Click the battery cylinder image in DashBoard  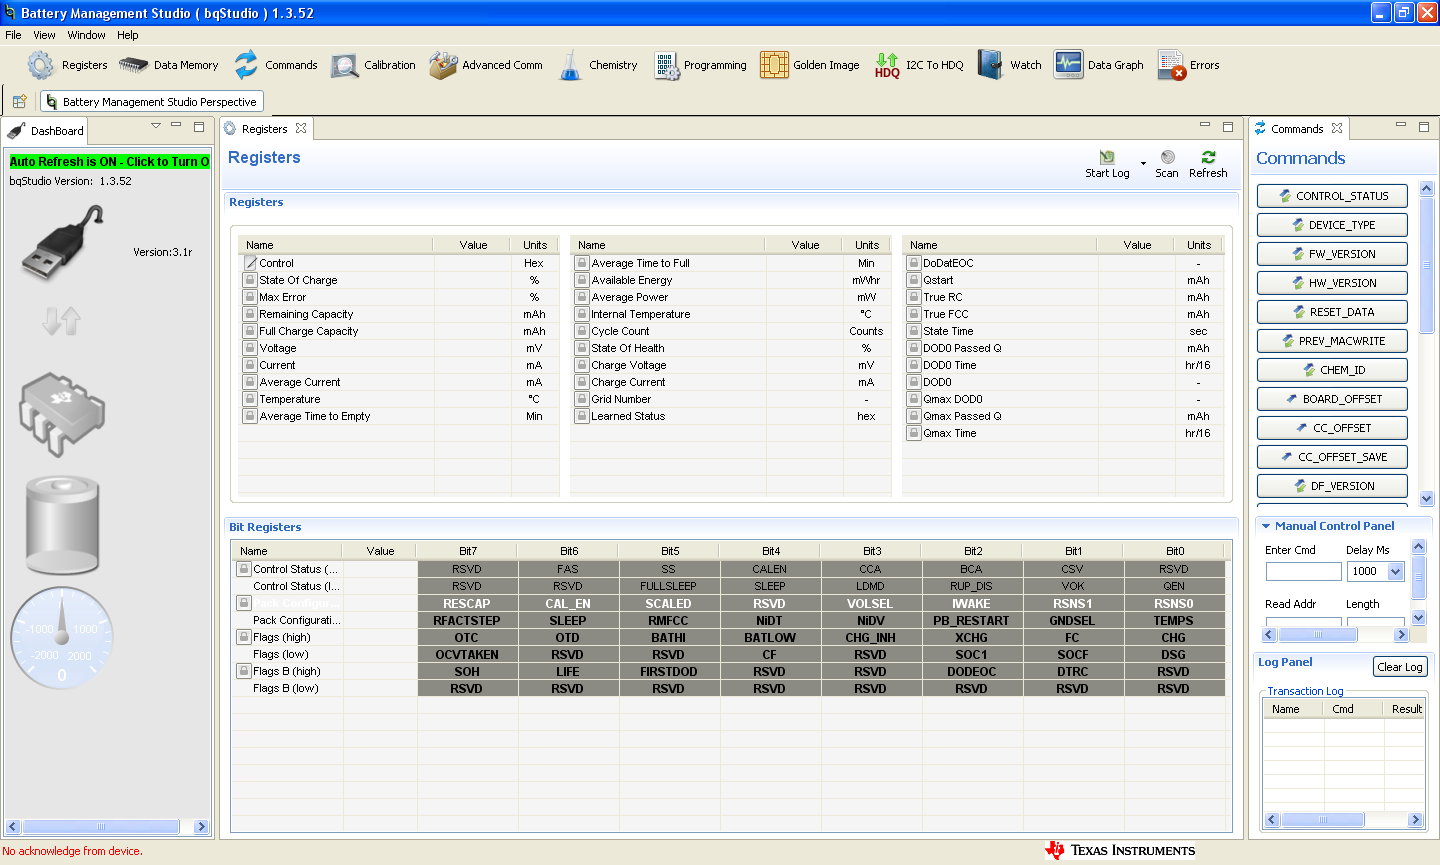click(x=62, y=525)
